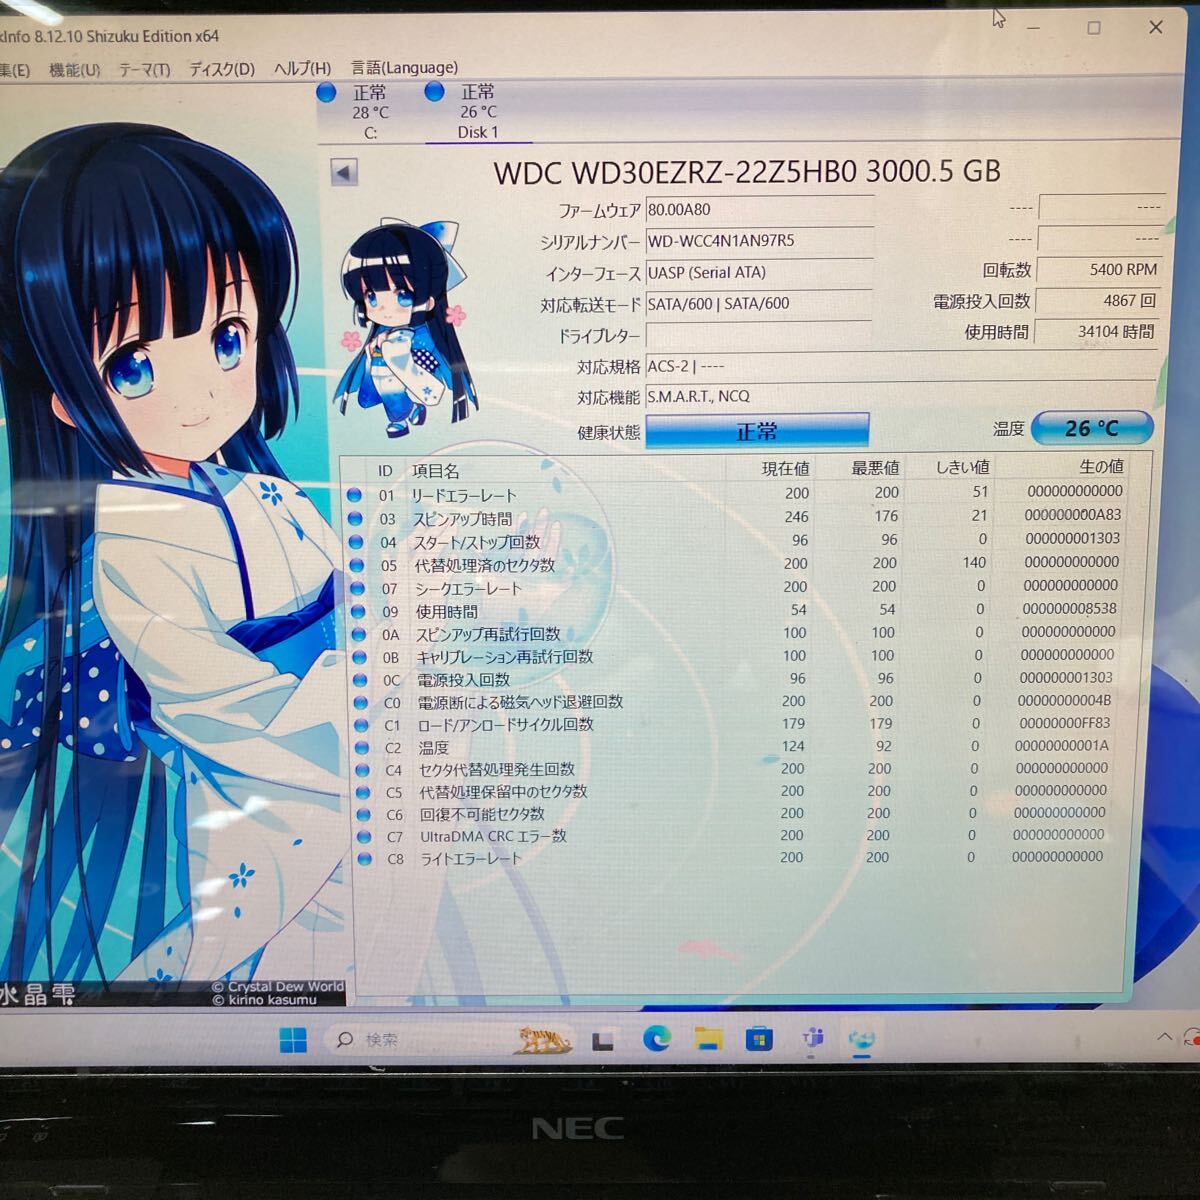
Task: Show hidden system tray icons chevron
Action: (x=1165, y=1038)
